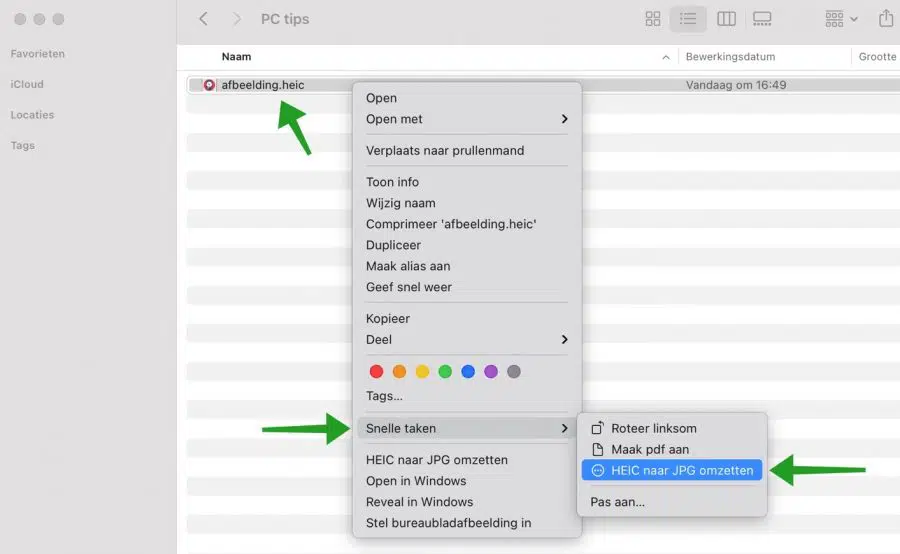The image size is (900, 554).
Task: Expand the Tags sidebar section
Action: (22, 146)
